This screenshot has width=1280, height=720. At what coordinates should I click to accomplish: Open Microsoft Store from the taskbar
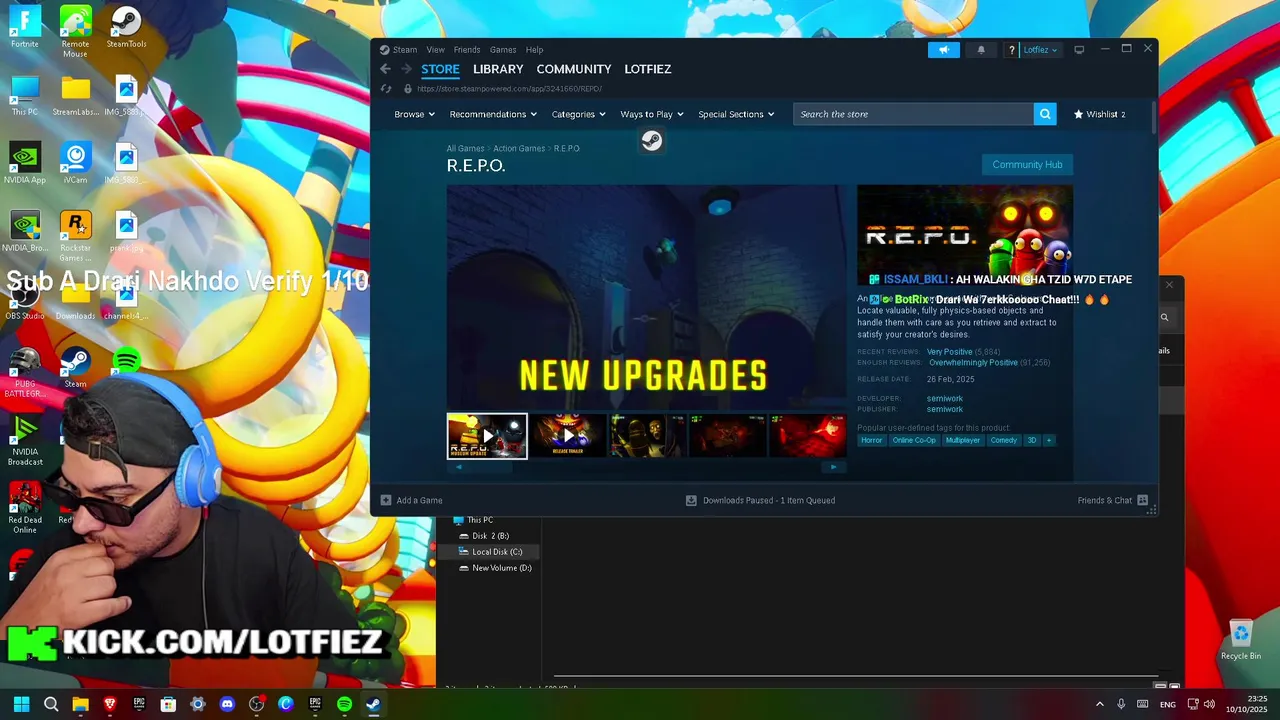(x=168, y=704)
